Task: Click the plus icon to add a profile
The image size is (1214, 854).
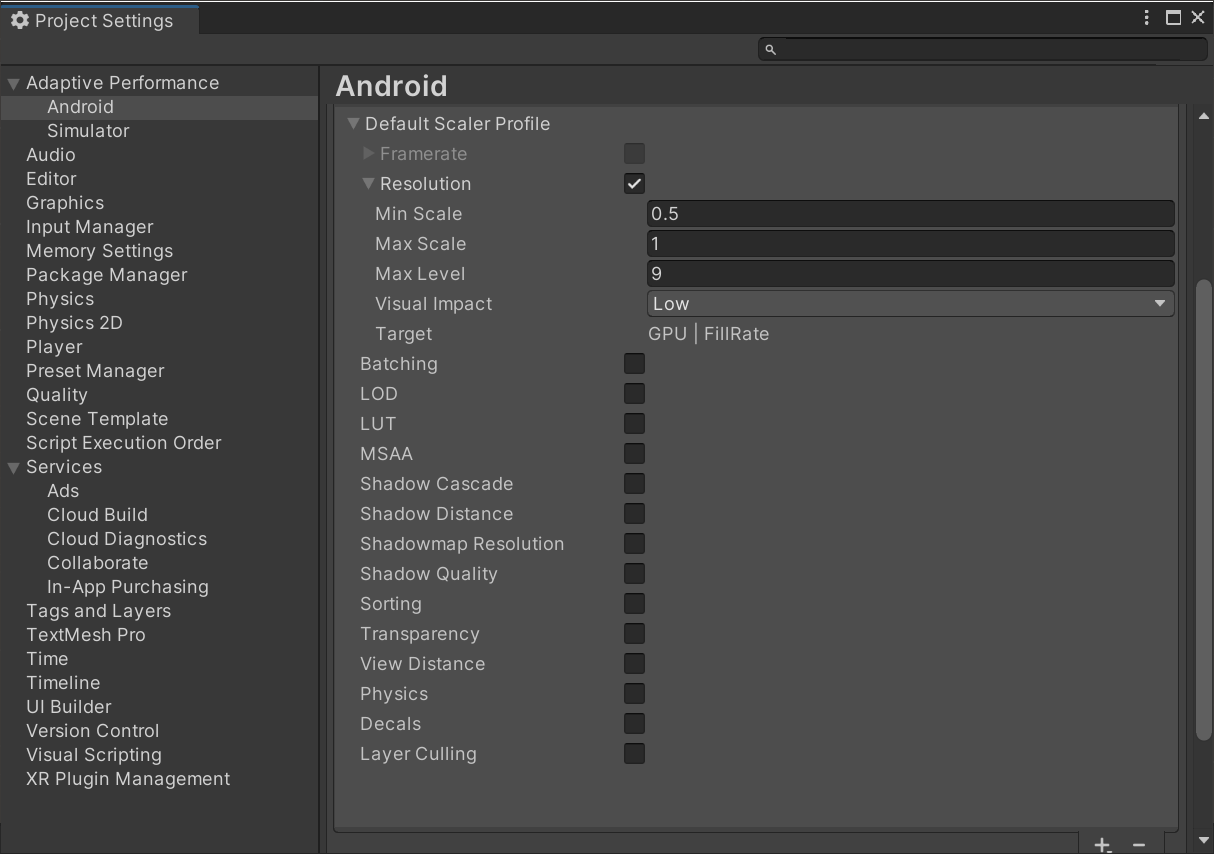Action: click(1102, 845)
